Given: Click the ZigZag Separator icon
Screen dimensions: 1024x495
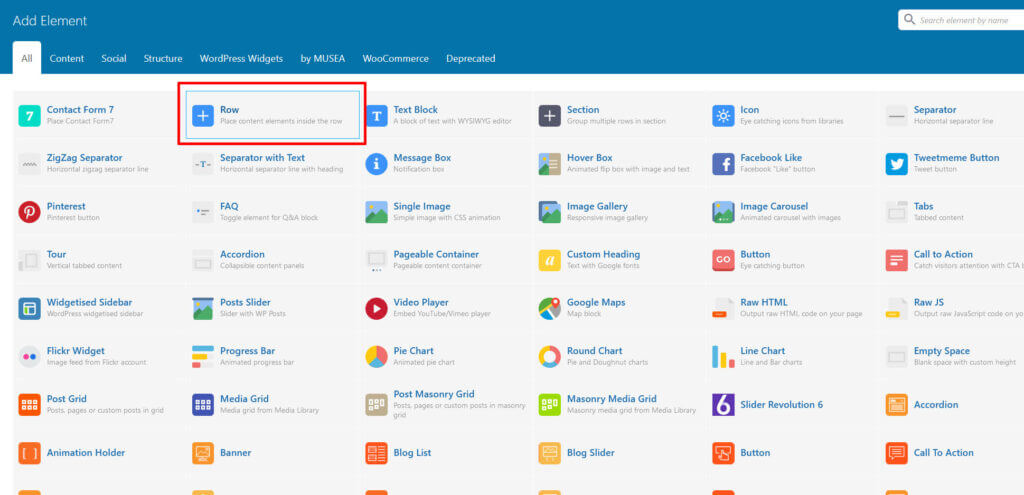Looking at the screenshot, I should coord(29,164).
